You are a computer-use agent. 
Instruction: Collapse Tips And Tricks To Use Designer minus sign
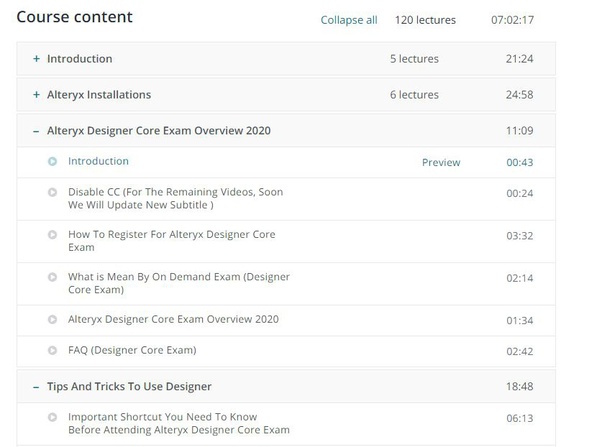click(x=36, y=387)
